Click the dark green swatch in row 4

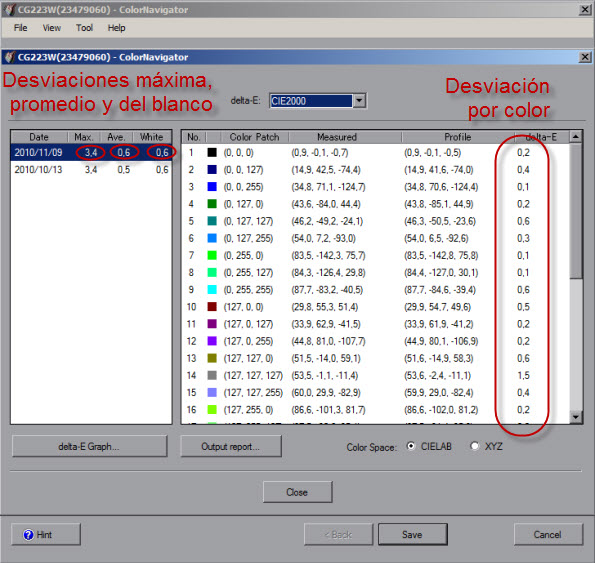(x=212, y=204)
